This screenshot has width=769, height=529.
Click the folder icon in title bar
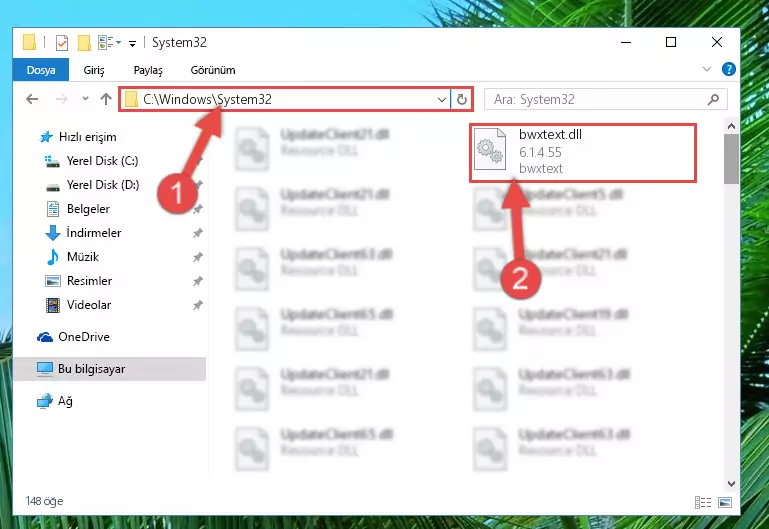click(29, 43)
